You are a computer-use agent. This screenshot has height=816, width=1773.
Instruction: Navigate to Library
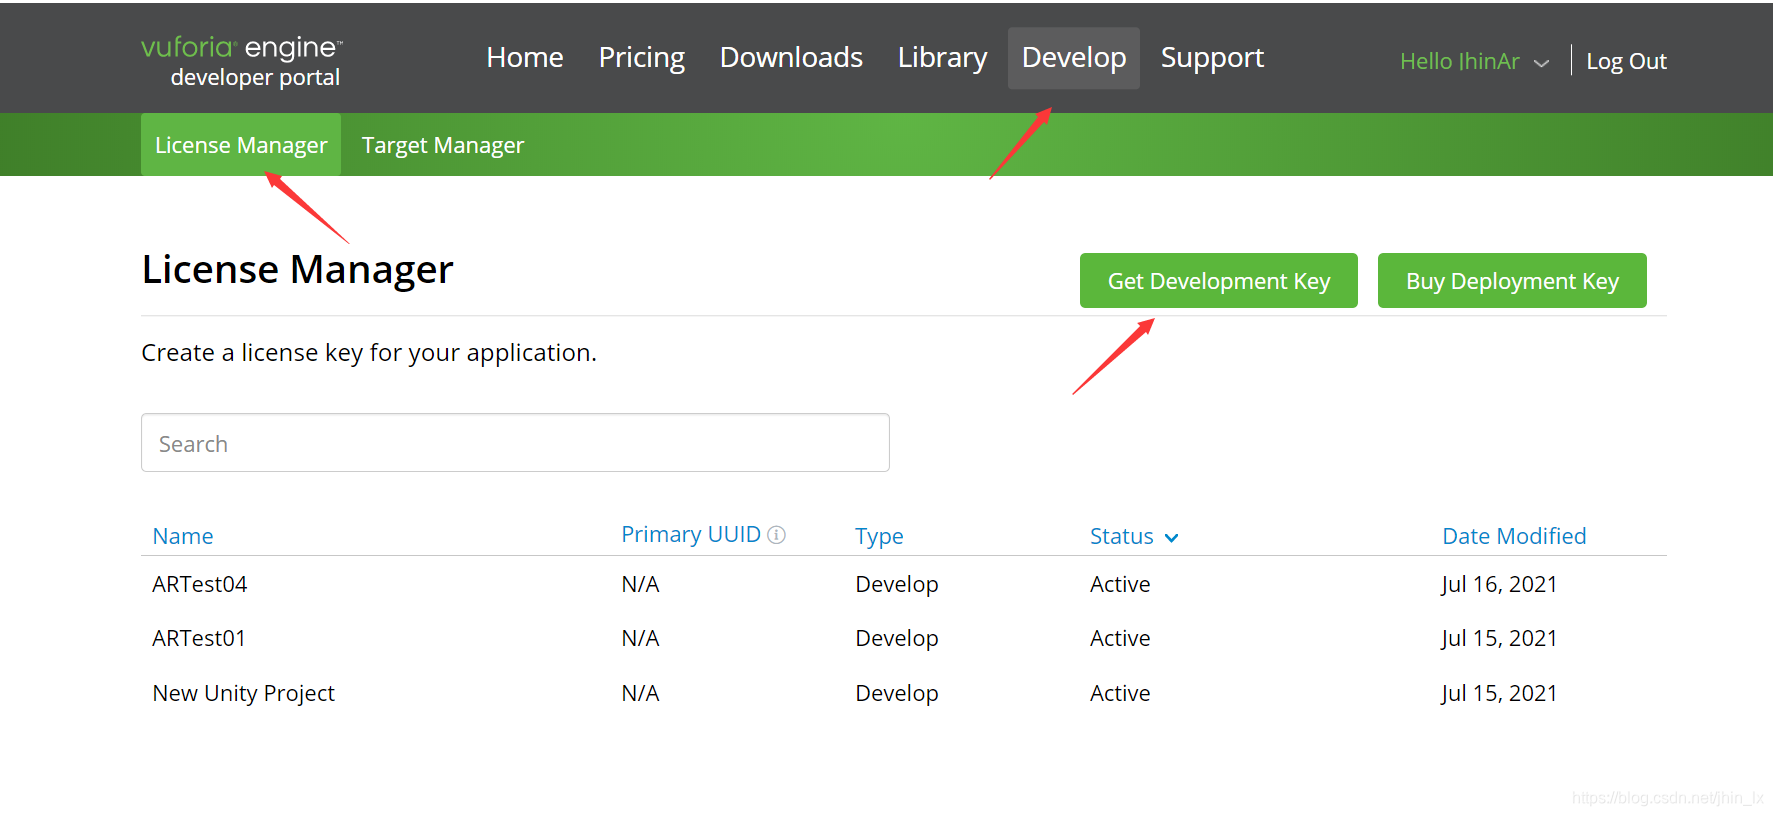click(942, 58)
